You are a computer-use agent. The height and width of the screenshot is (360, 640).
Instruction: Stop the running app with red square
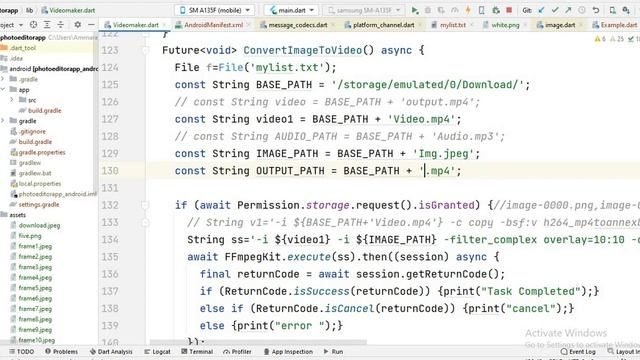pyautogui.click(x=509, y=10)
